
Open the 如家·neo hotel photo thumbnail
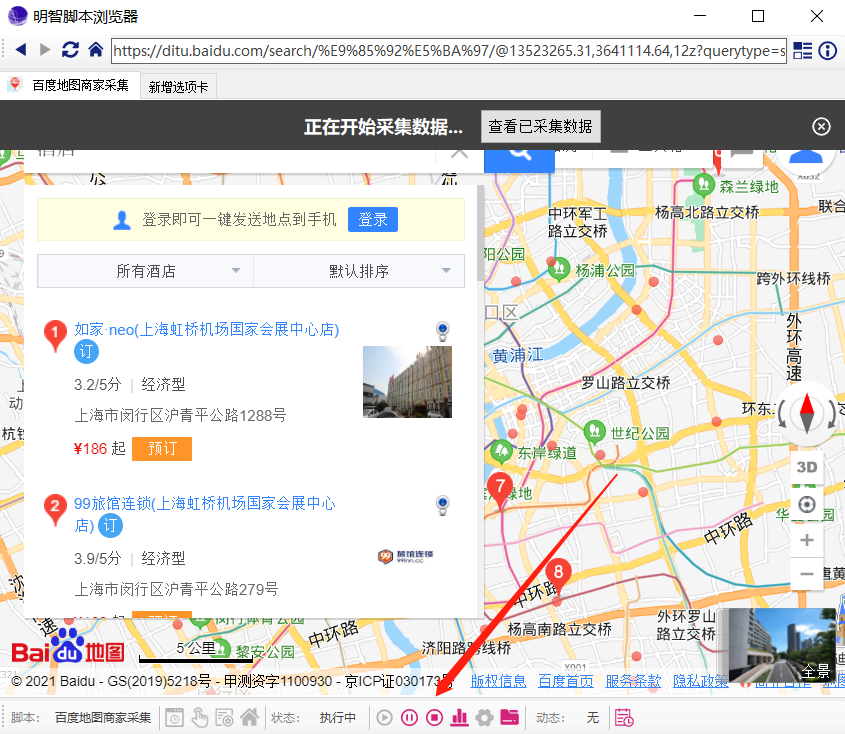[407, 382]
